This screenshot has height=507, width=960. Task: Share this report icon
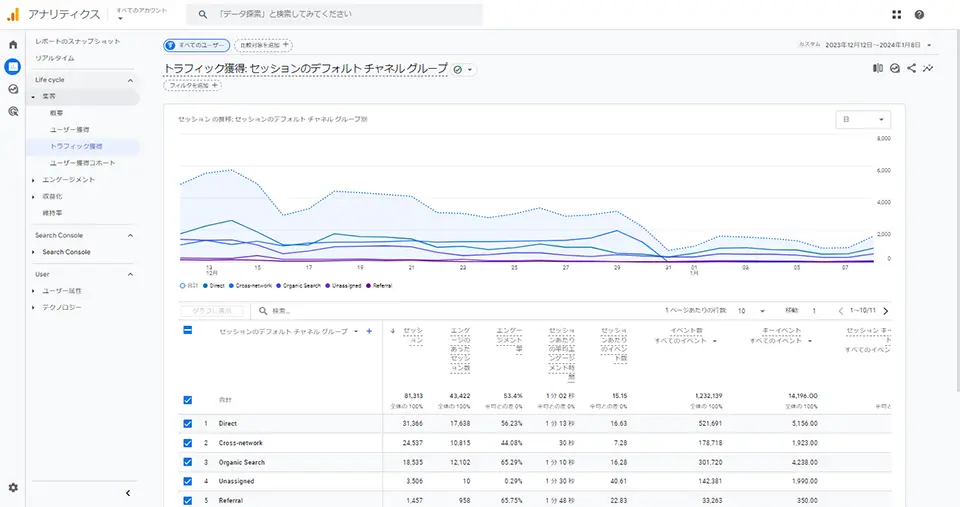(x=912, y=69)
